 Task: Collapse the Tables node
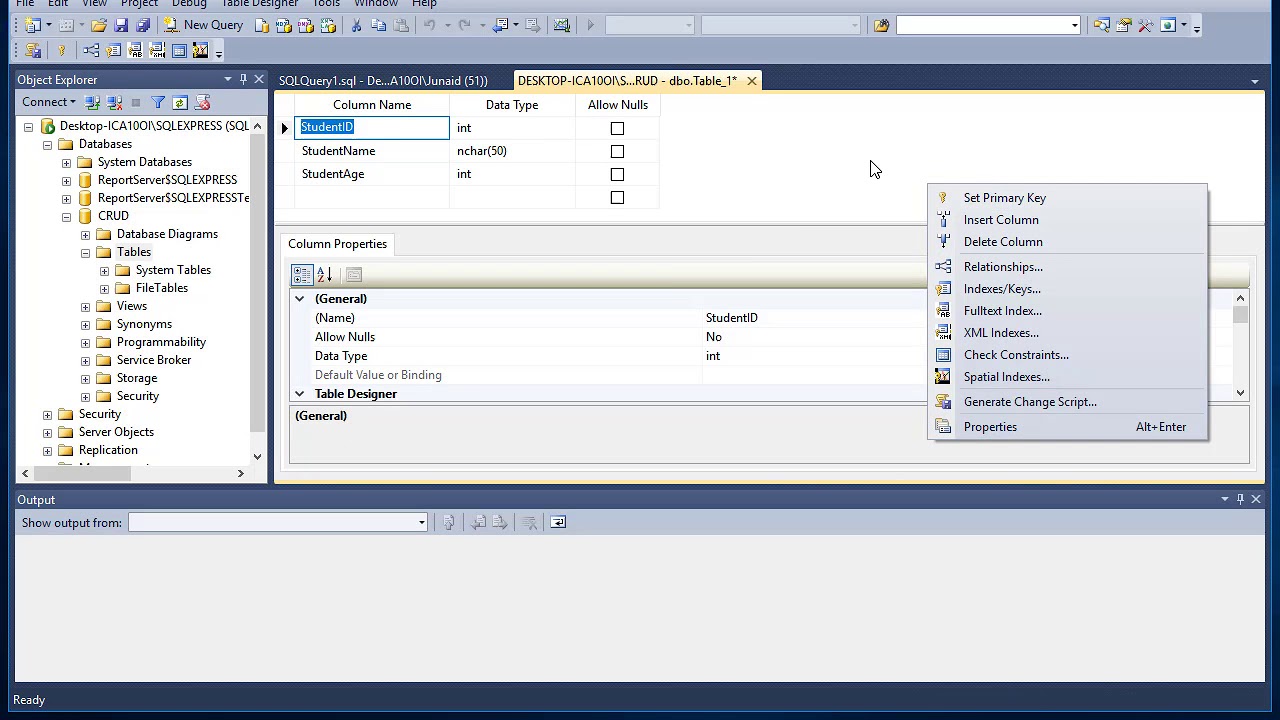85,252
